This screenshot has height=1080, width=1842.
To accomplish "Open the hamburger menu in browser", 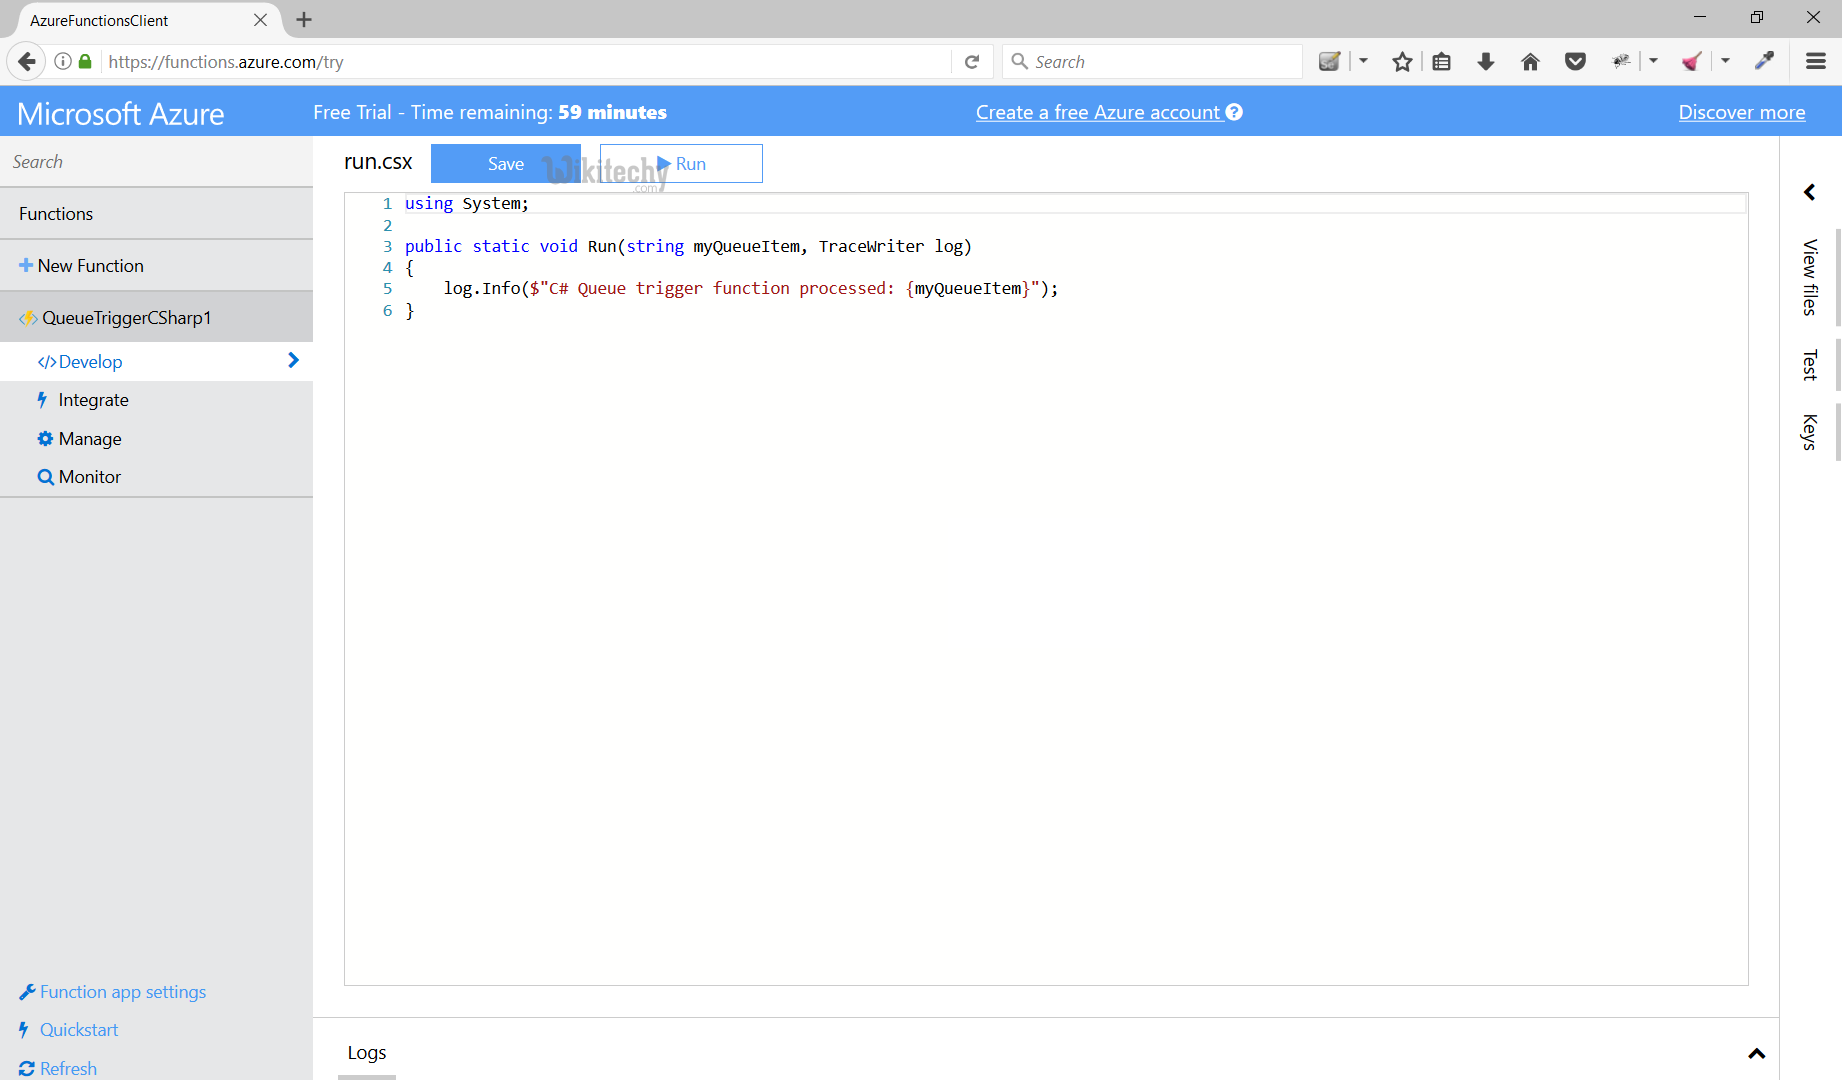I will click(x=1816, y=62).
